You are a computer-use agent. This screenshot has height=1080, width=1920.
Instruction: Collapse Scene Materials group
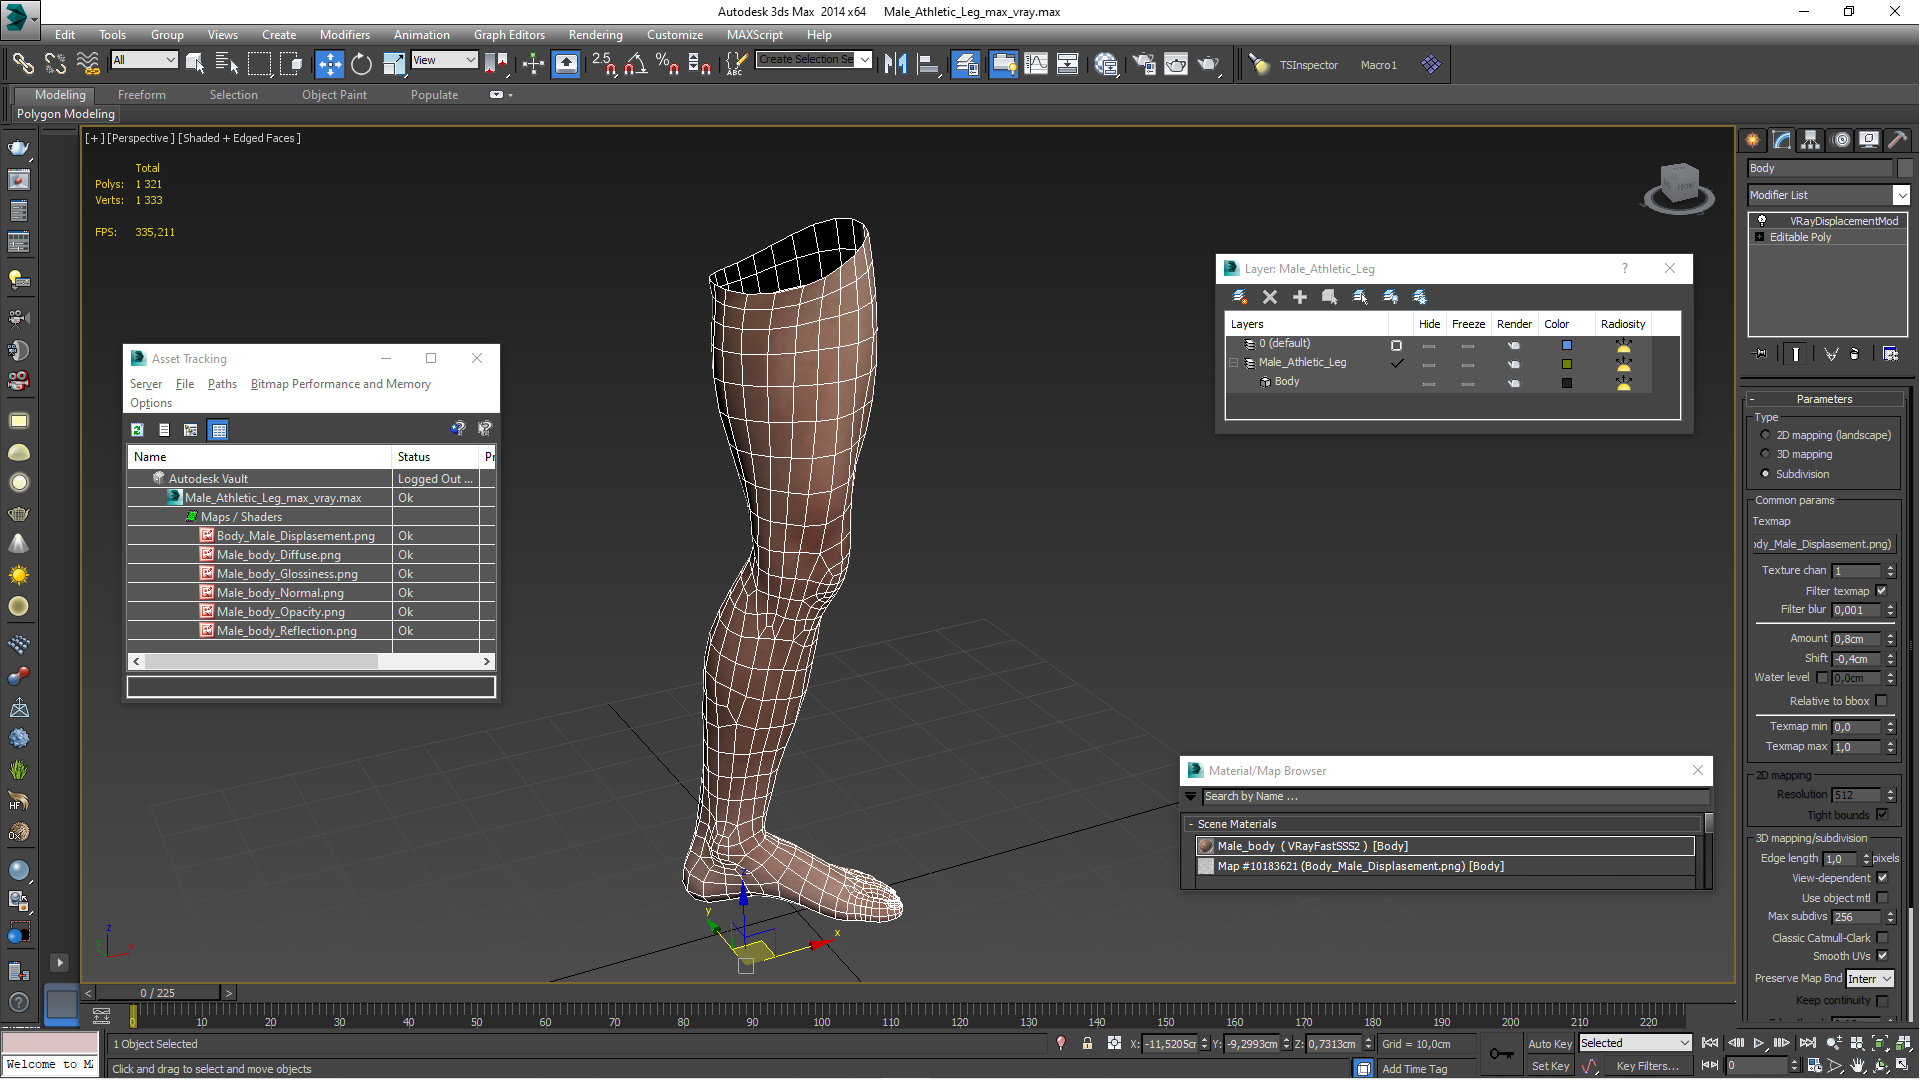pos(1191,824)
